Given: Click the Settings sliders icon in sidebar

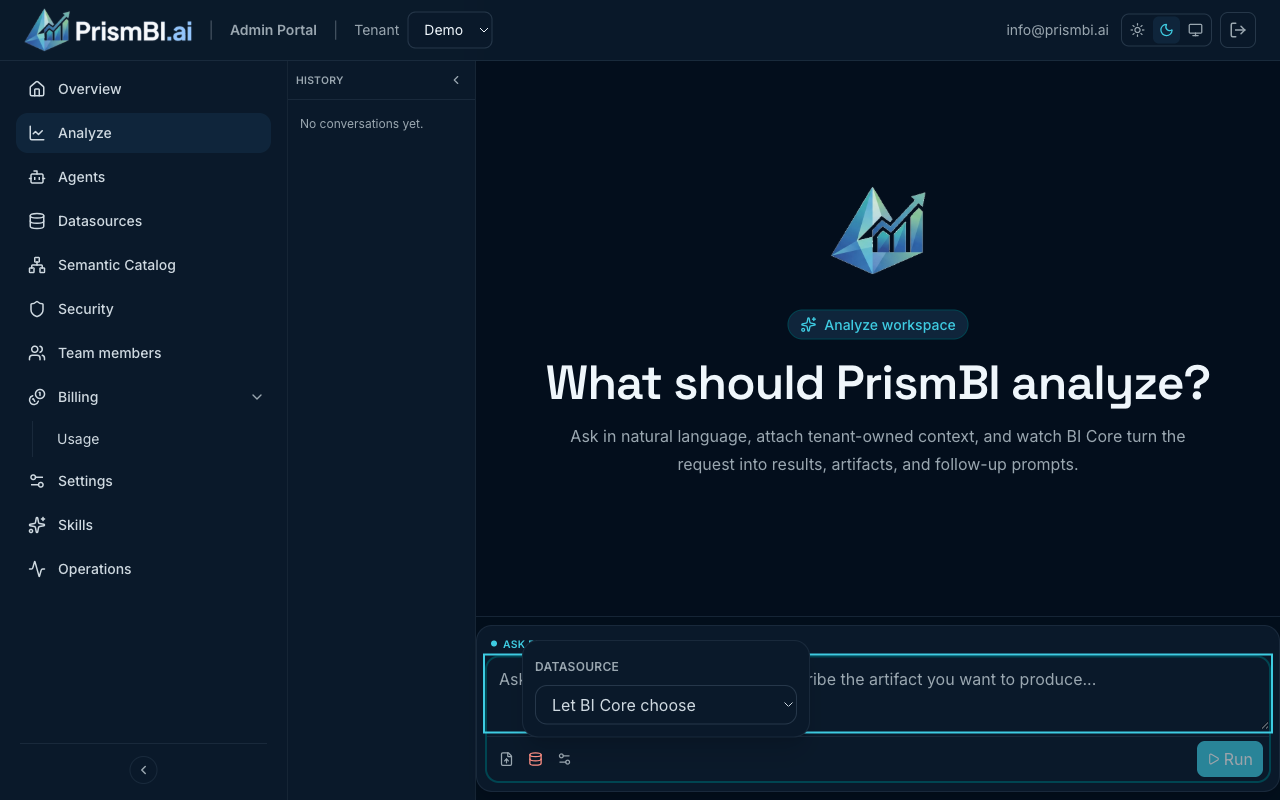Looking at the screenshot, I should [37, 481].
